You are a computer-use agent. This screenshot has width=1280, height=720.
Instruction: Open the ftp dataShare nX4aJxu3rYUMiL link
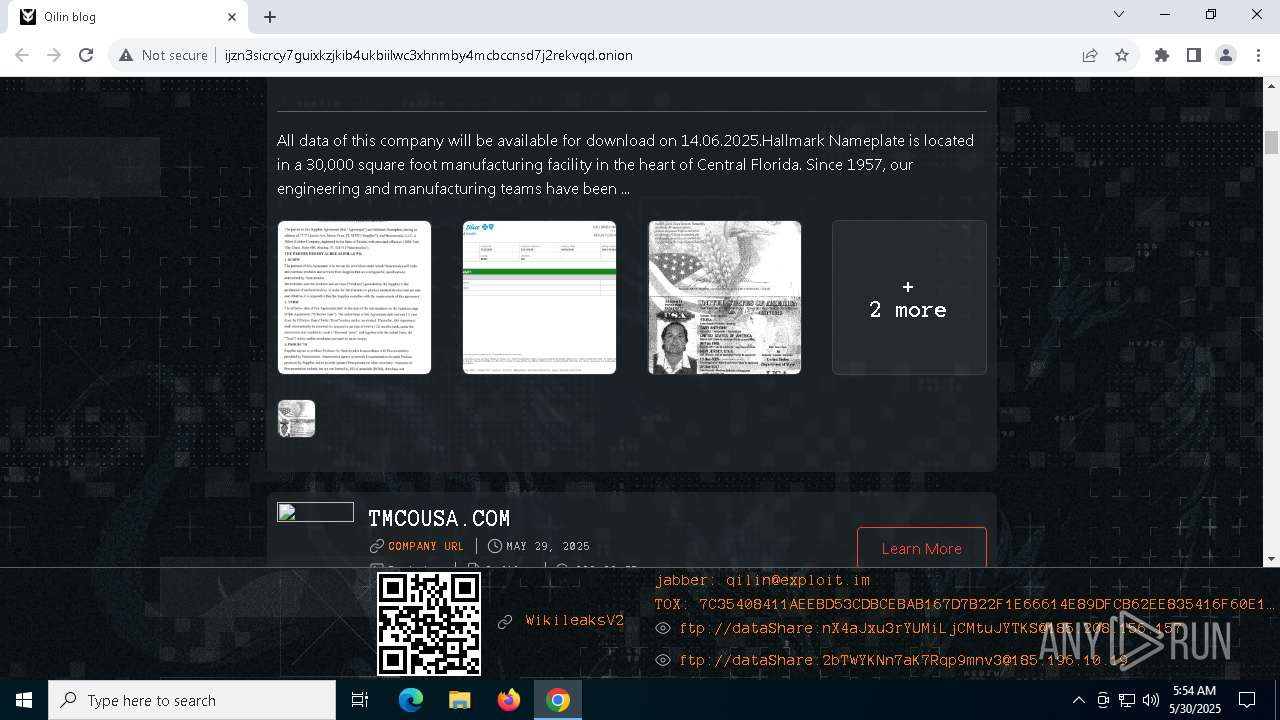(930, 628)
